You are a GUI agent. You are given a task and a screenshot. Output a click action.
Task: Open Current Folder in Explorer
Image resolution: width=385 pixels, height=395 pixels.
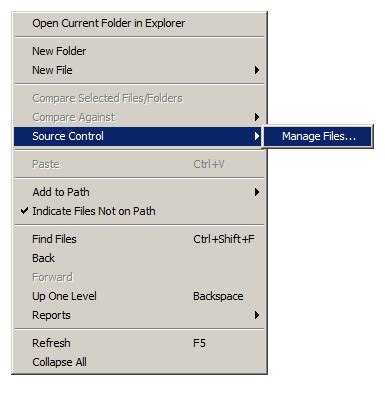coord(139,23)
